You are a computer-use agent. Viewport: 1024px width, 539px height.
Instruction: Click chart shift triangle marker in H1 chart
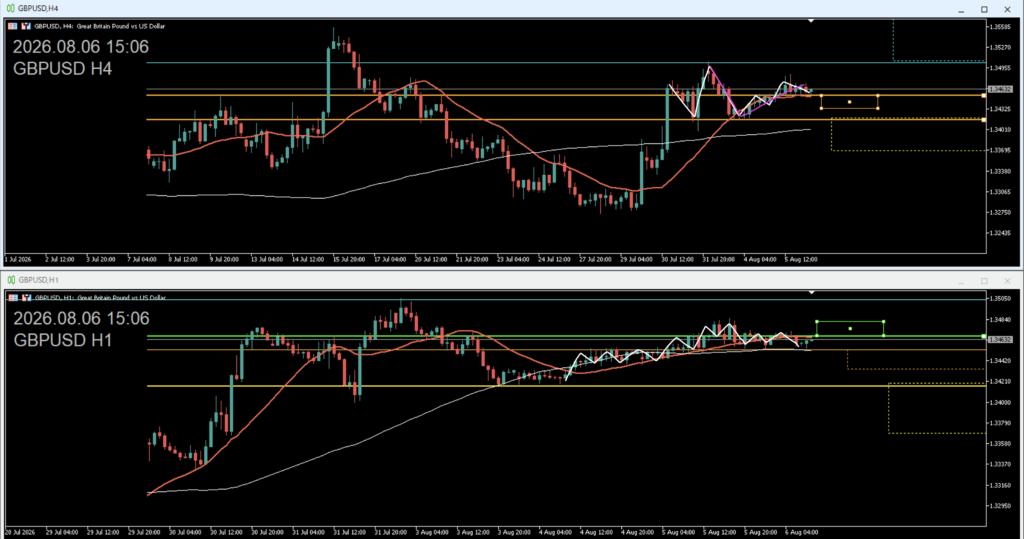point(811,292)
